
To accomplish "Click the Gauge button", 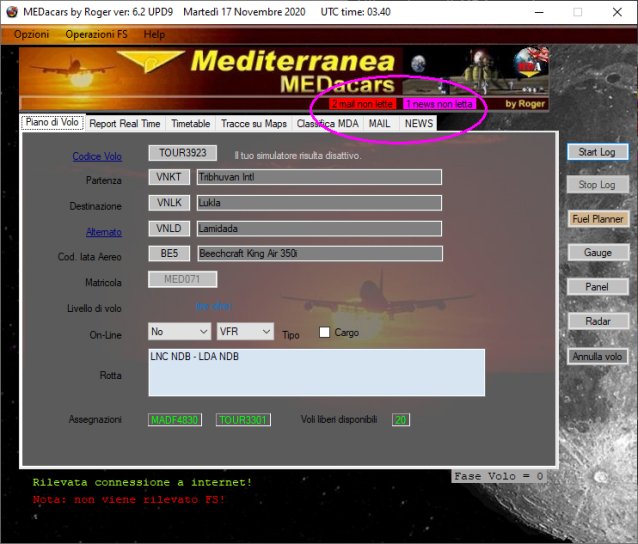I will tap(598, 253).
